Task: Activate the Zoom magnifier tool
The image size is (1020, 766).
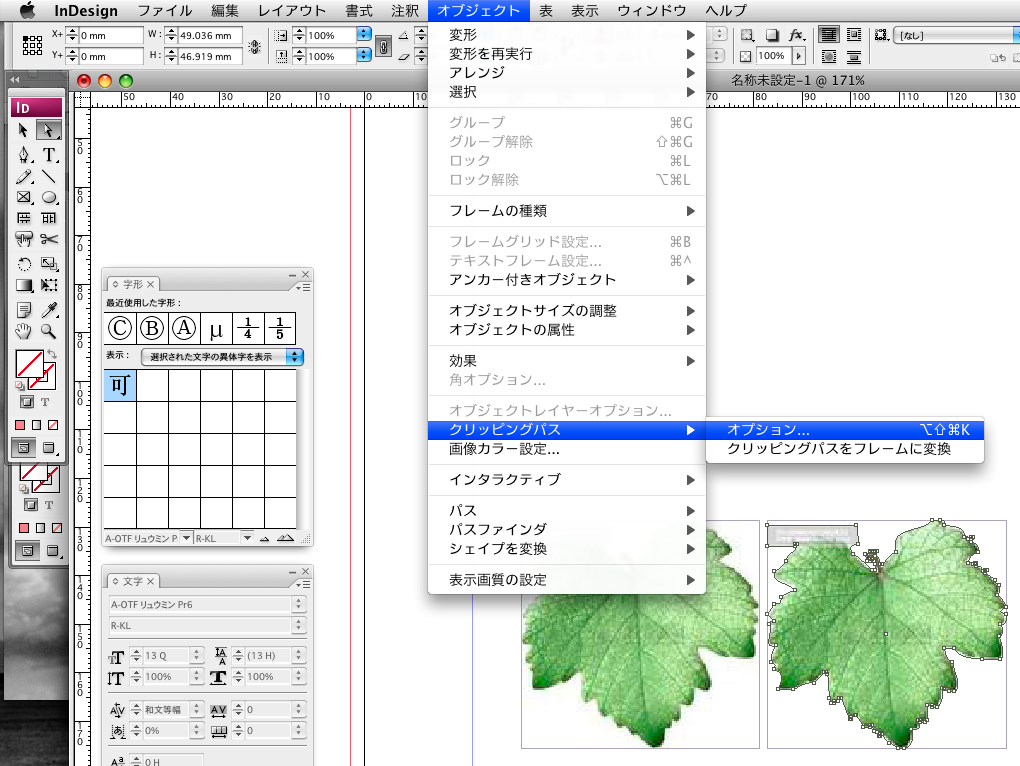Action: (48, 332)
